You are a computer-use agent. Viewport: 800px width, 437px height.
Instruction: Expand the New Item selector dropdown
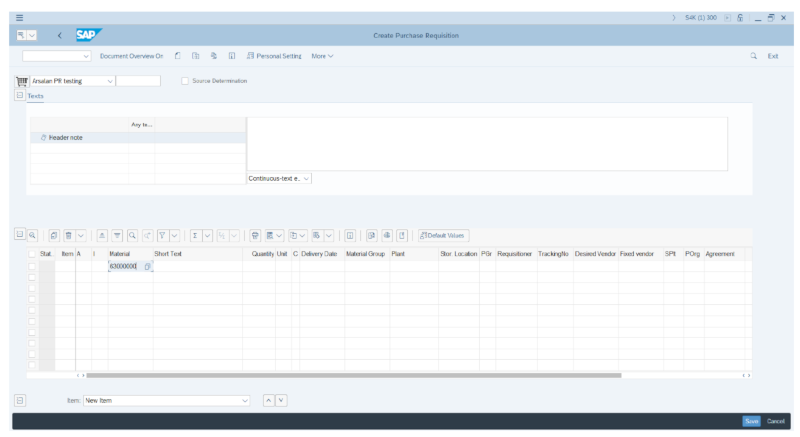click(x=246, y=400)
